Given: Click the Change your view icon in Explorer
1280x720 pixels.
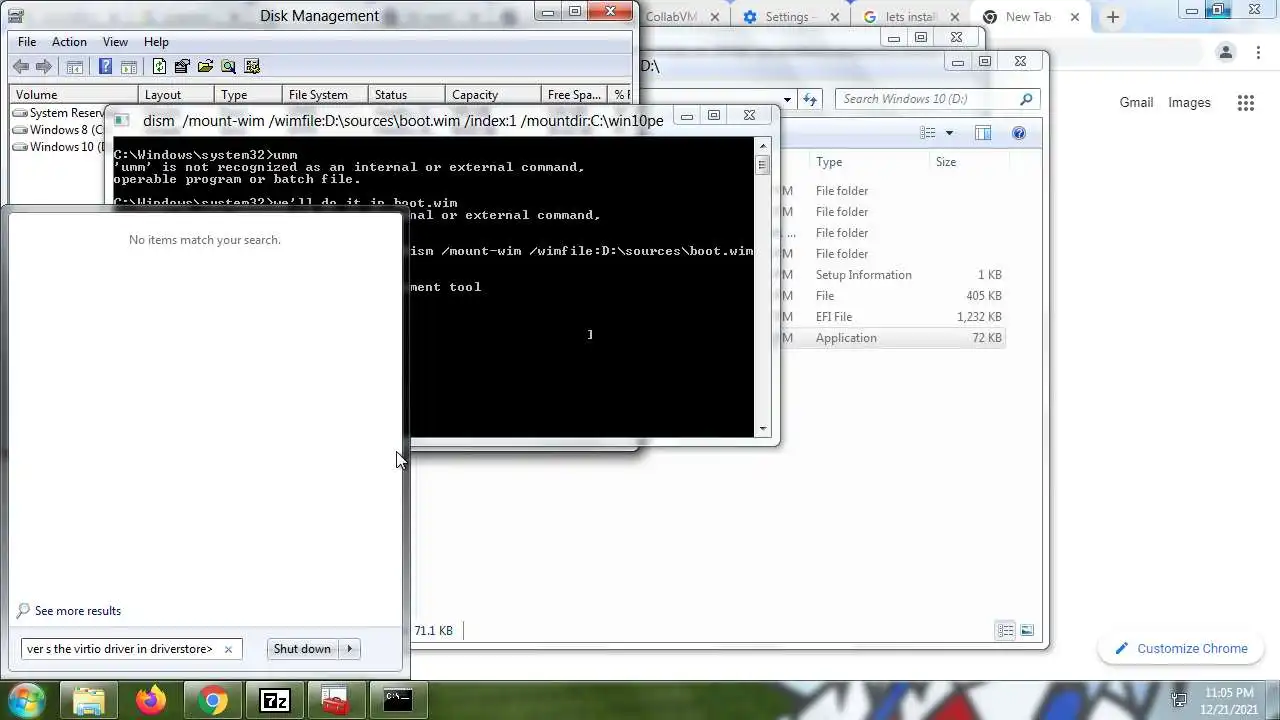Looking at the screenshot, I should click(x=928, y=133).
